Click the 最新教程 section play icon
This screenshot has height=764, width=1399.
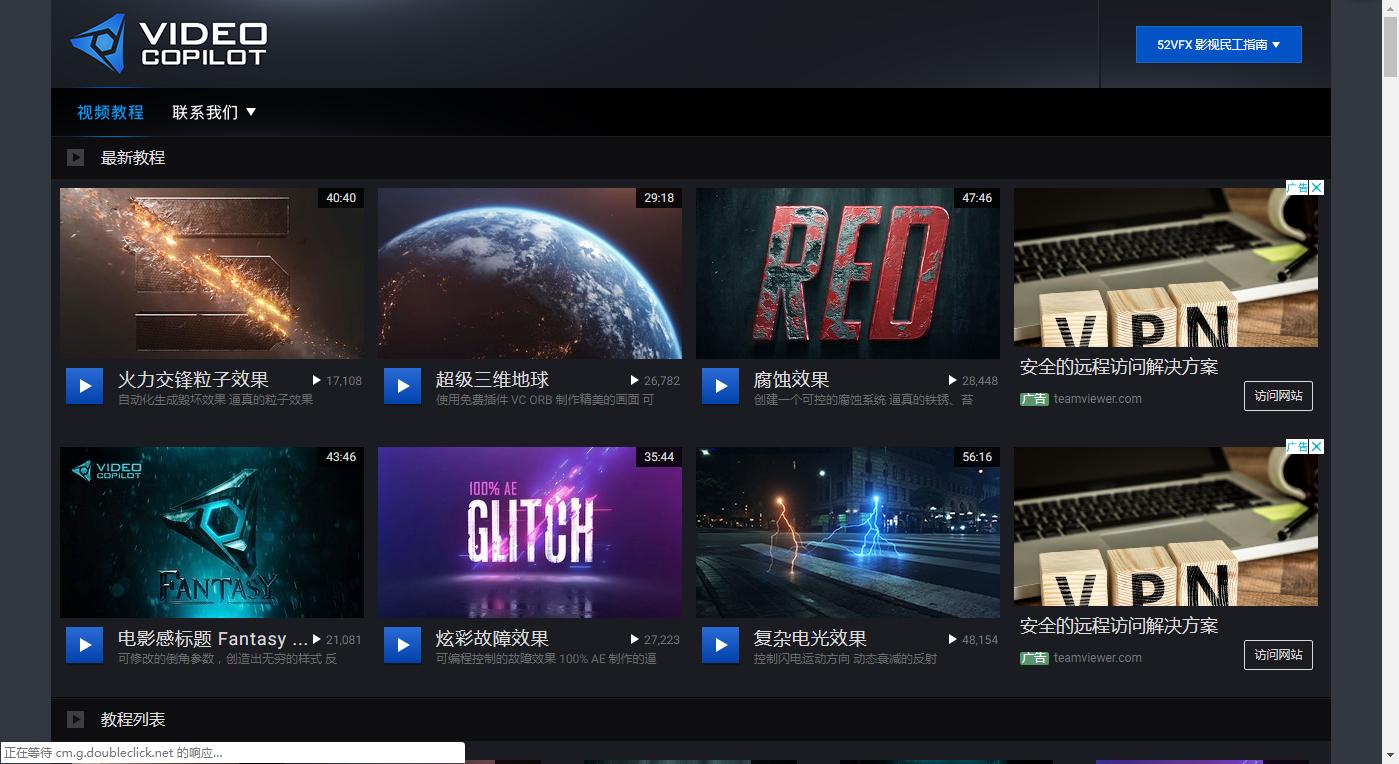pos(75,157)
